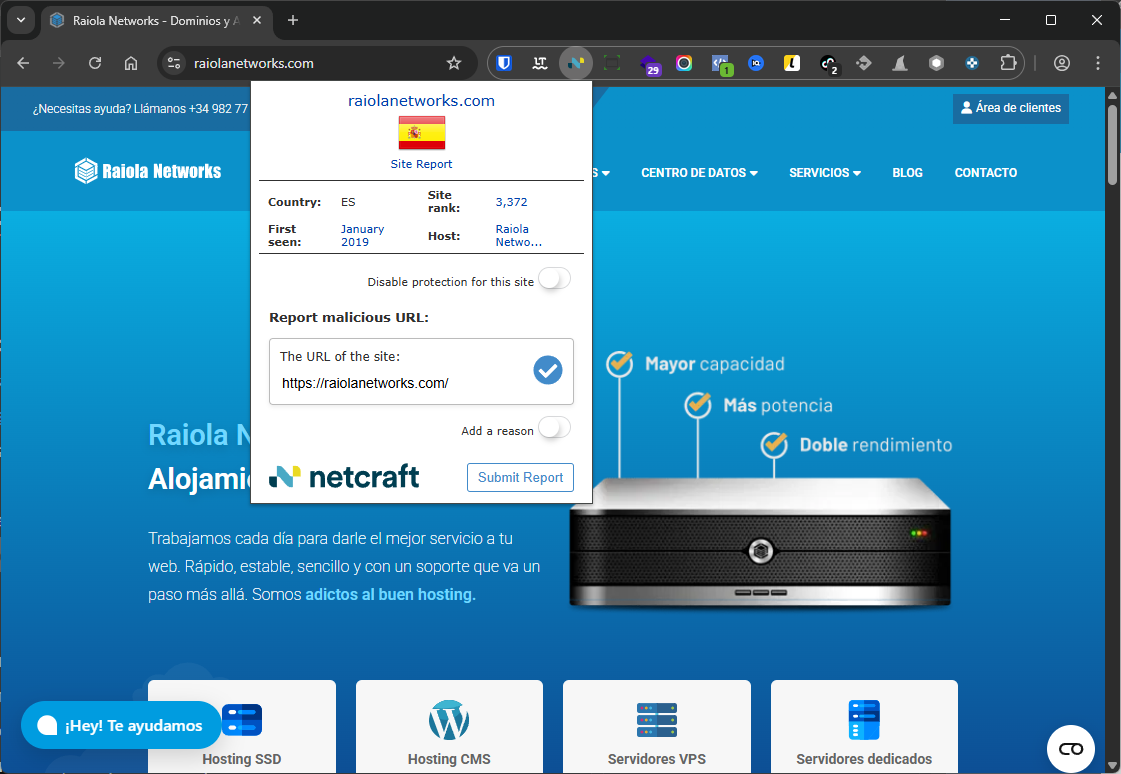Click the Más potencia text

[778, 406]
